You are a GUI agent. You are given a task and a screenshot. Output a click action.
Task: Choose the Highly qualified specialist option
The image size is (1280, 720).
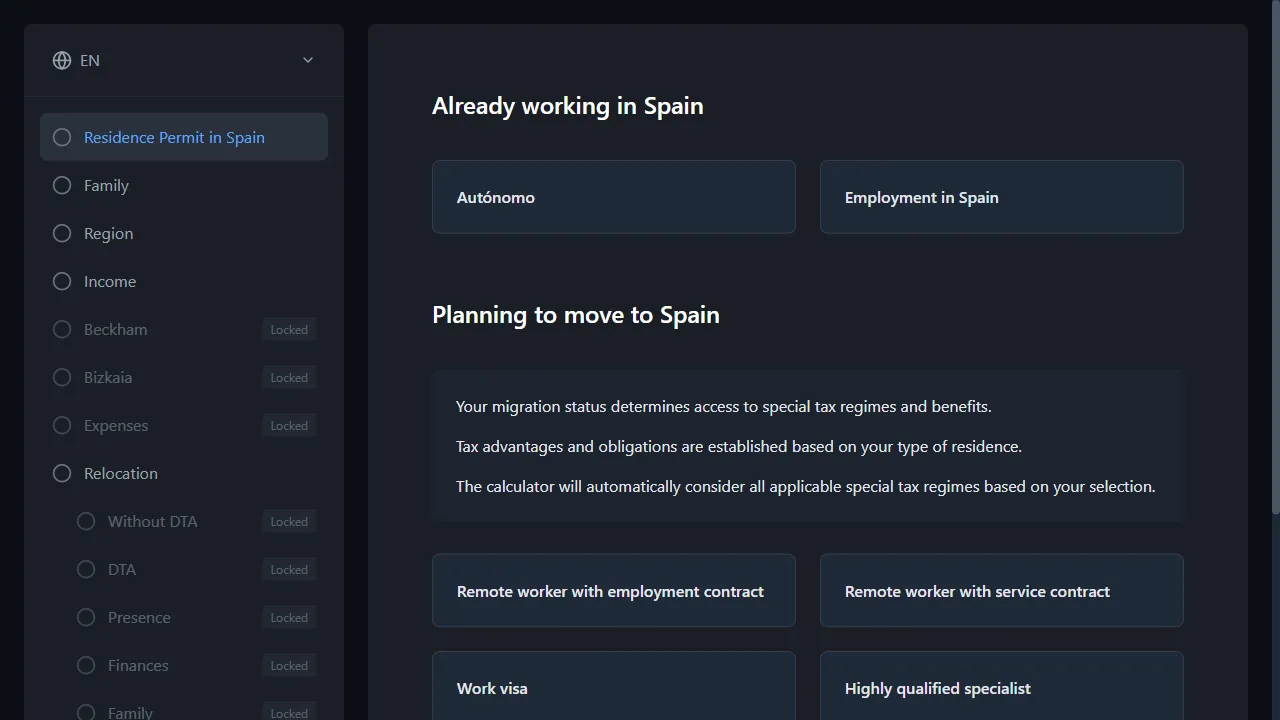pos(1001,688)
